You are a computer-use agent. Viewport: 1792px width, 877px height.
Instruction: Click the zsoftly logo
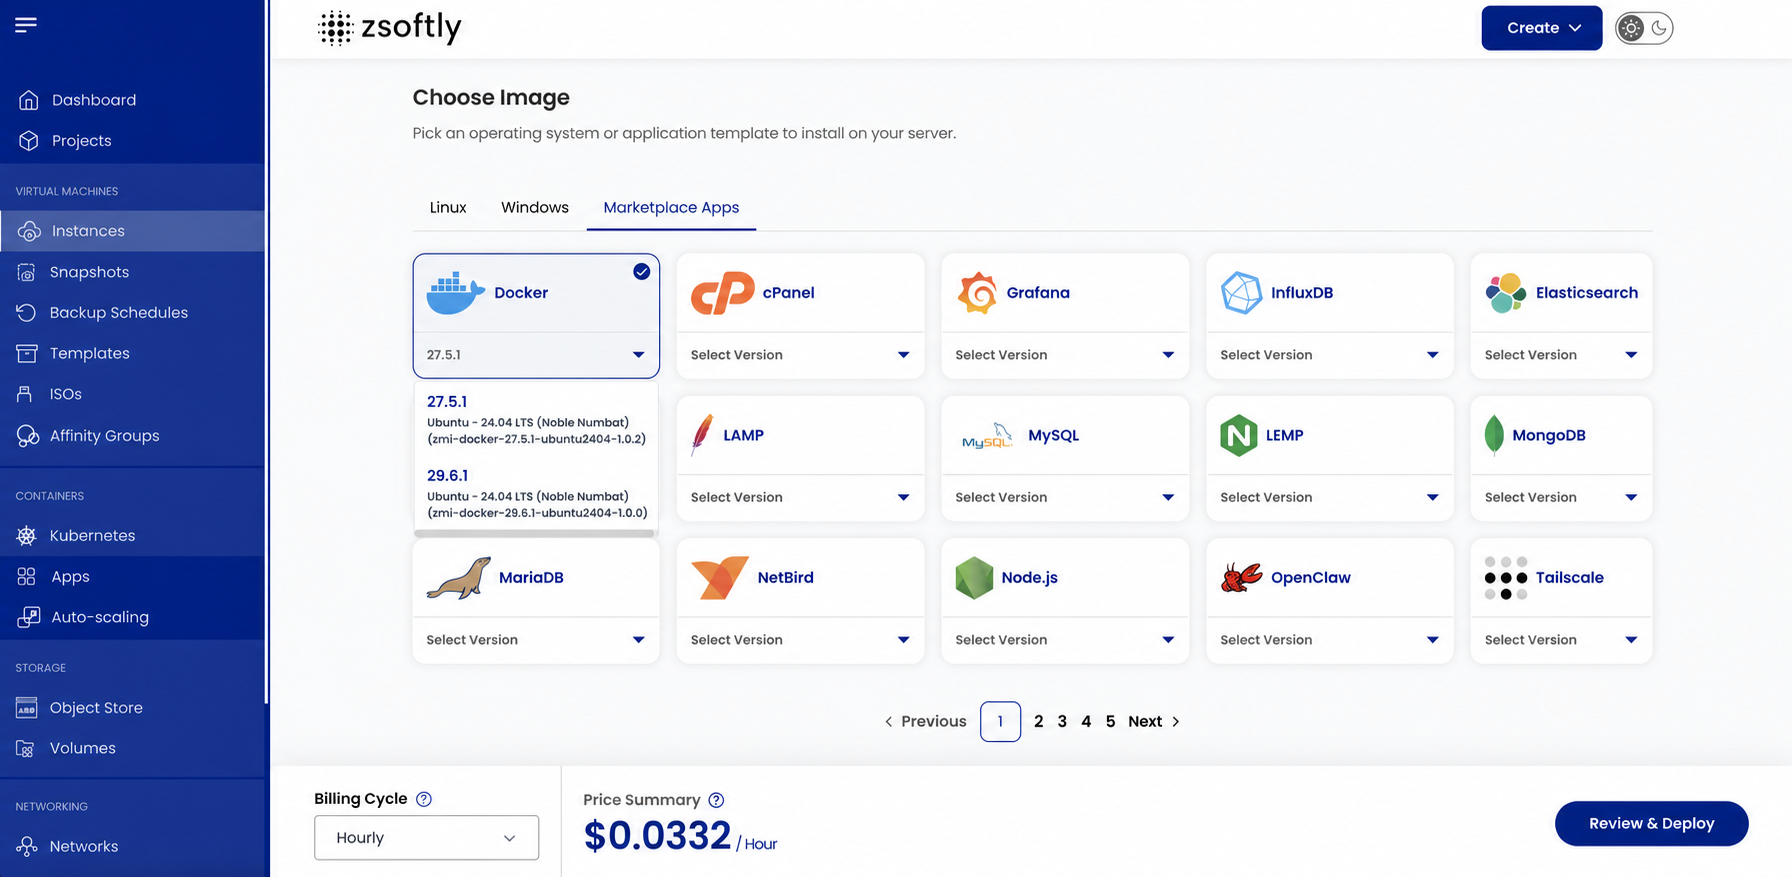pyautogui.click(x=389, y=28)
